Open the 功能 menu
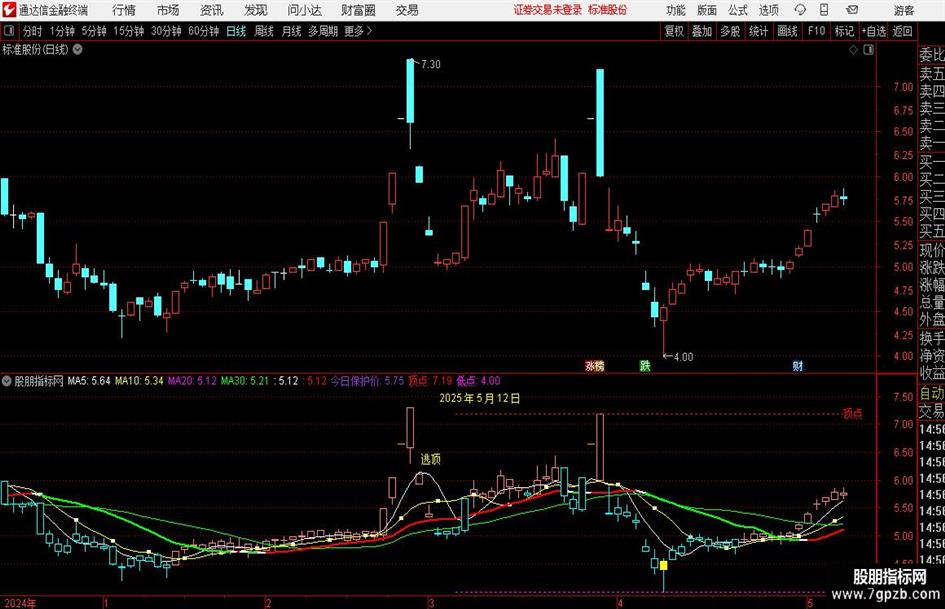Screen dimensions: 945x609 coord(676,10)
